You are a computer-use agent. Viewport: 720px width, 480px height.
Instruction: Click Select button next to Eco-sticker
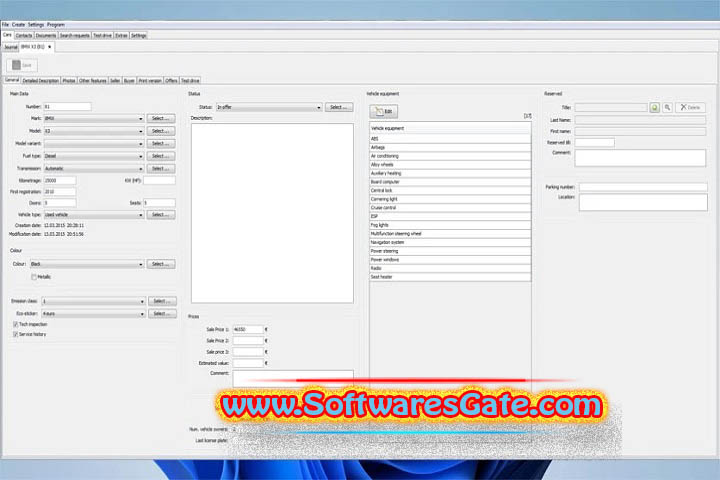(x=162, y=314)
